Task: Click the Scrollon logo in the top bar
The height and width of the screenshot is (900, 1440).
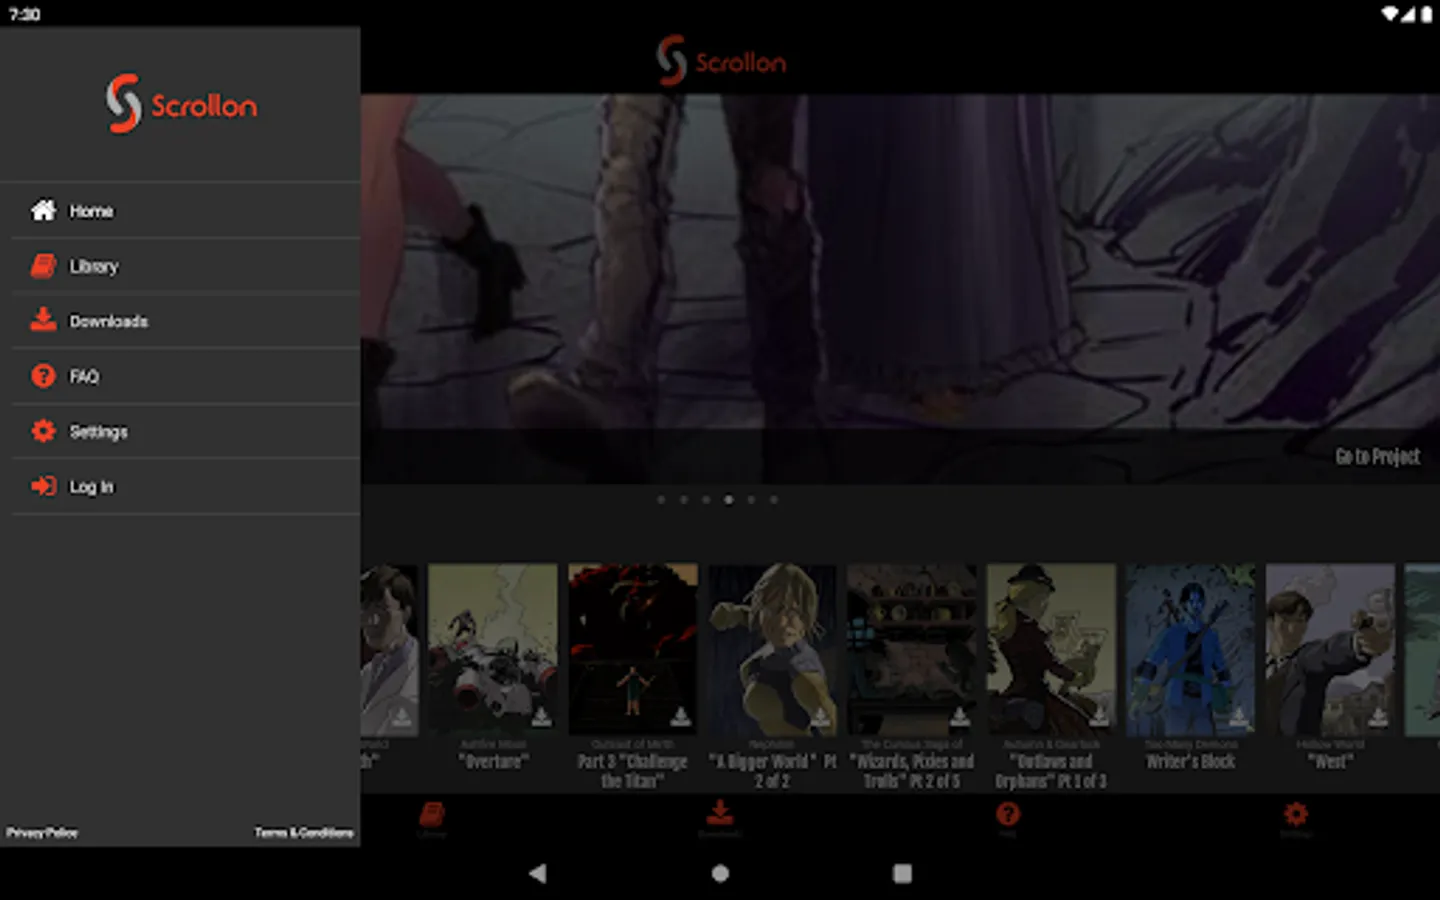Action: pyautogui.click(x=721, y=61)
